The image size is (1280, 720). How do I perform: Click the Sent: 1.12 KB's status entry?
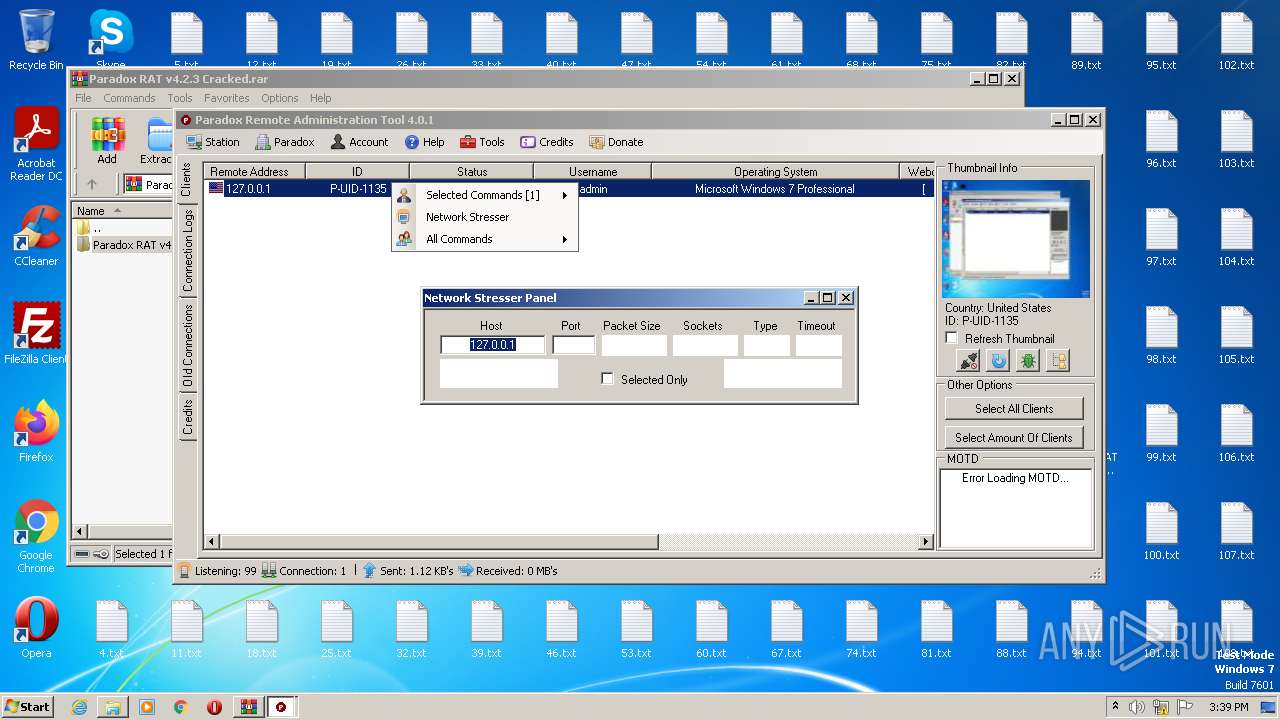[407, 571]
